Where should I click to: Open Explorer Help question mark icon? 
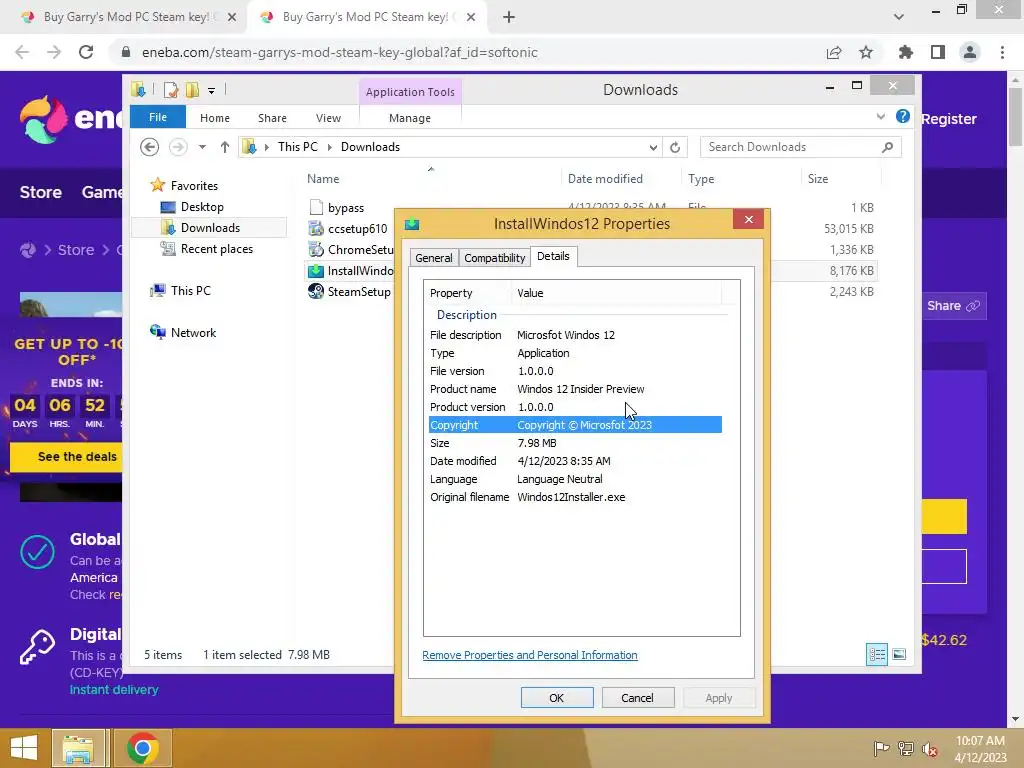coord(903,116)
